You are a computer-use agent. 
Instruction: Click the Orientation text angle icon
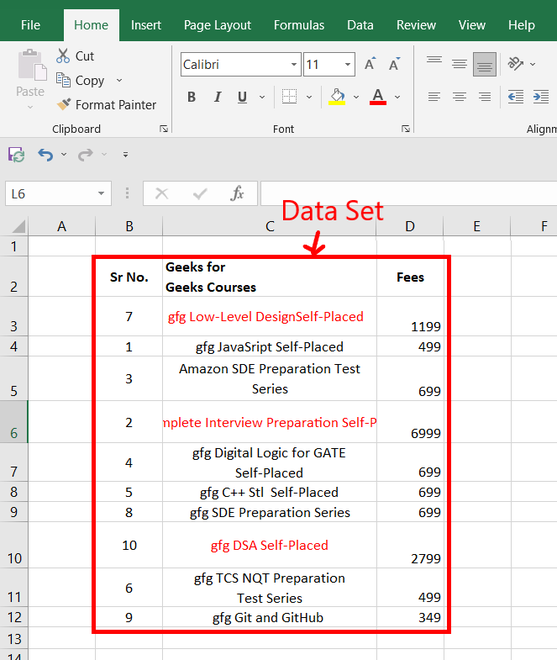pos(515,64)
